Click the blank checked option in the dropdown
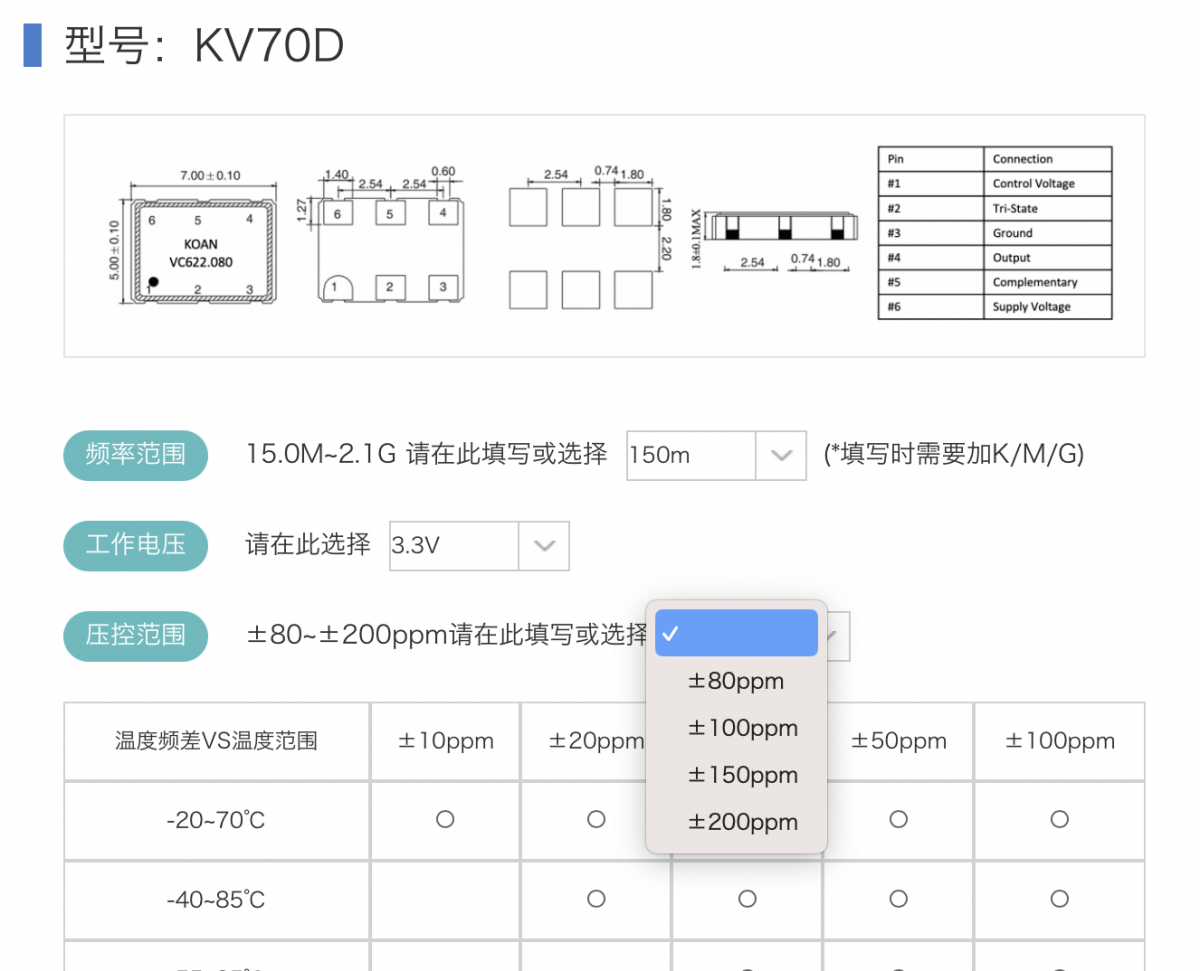 [x=736, y=633]
